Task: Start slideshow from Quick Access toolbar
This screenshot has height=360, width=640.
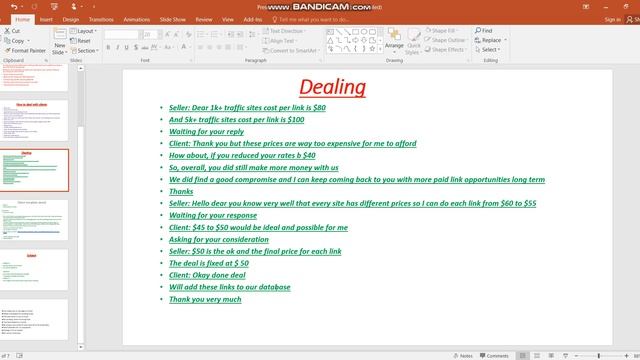Action: (x=54, y=7)
